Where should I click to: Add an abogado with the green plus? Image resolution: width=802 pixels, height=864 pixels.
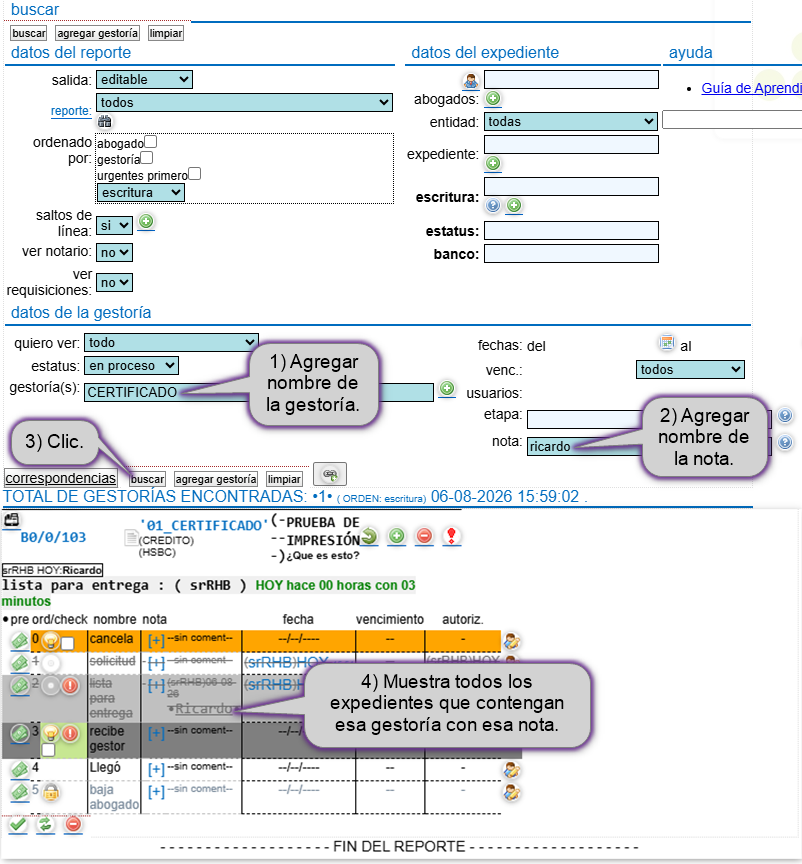coord(493,99)
